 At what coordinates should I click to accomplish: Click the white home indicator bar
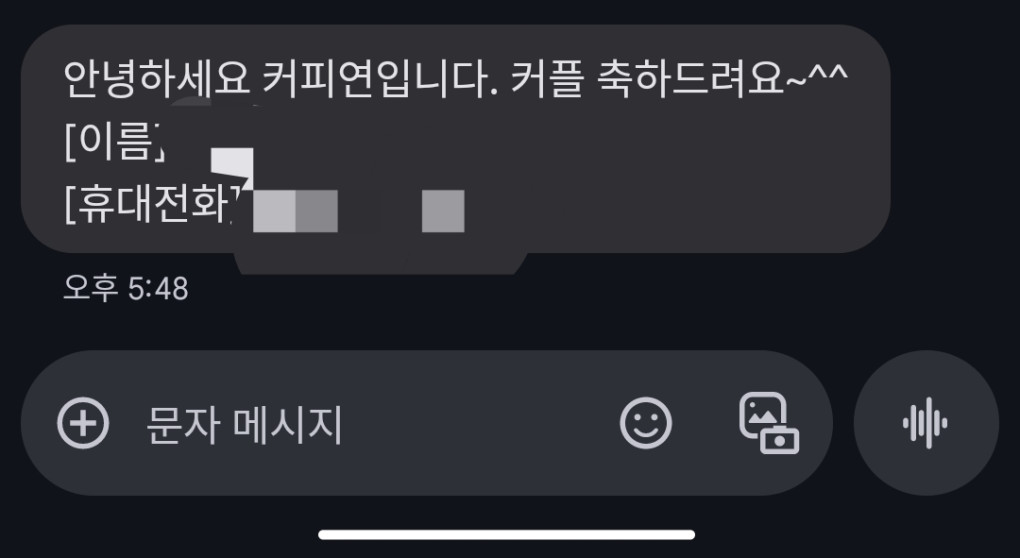tap(507, 535)
